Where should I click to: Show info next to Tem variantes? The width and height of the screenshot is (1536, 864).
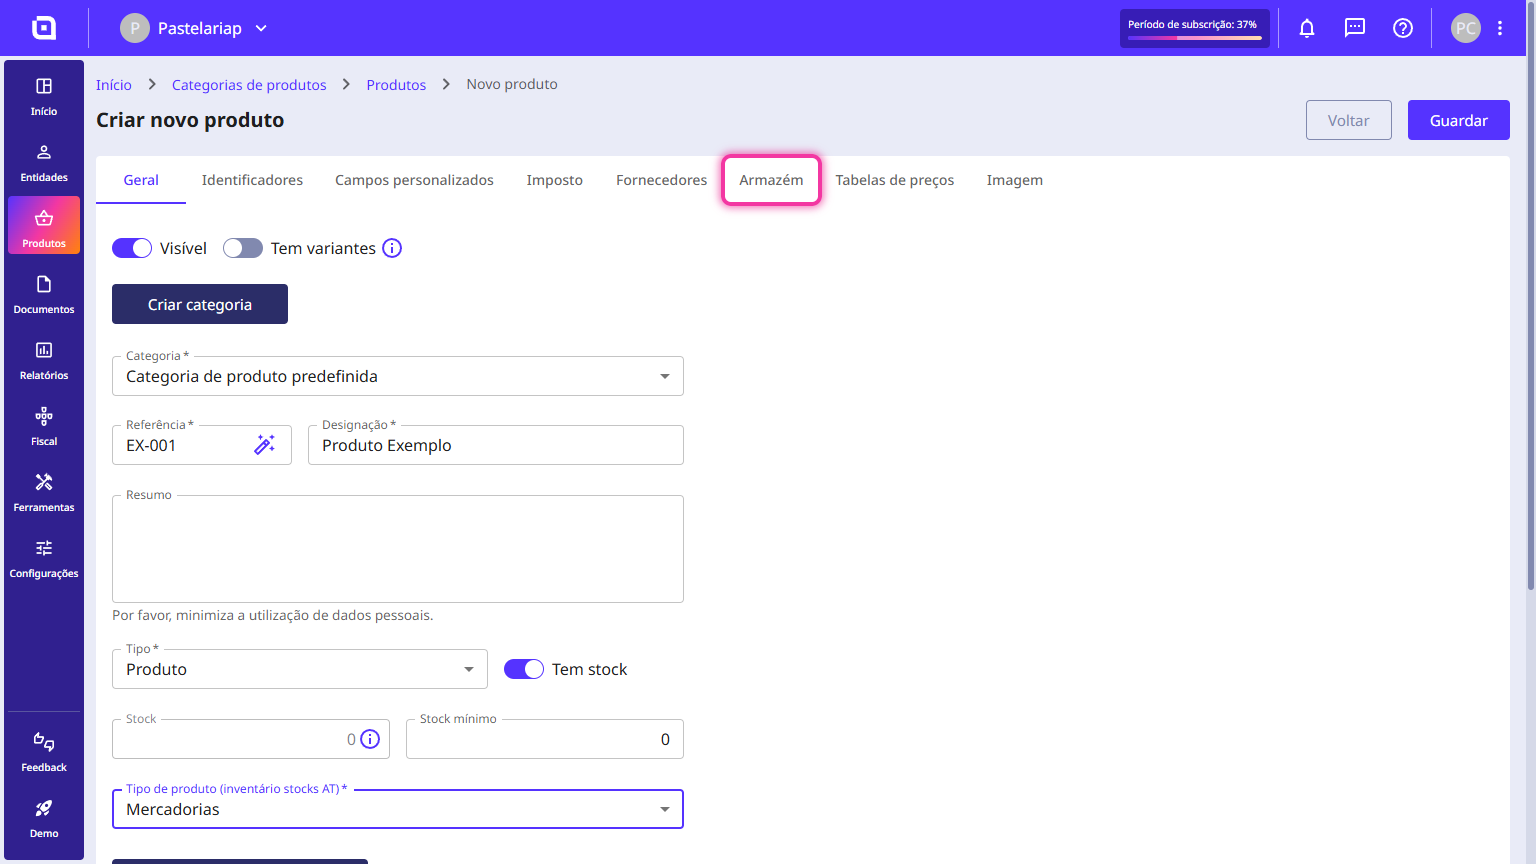pyautogui.click(x=392, y=248)
